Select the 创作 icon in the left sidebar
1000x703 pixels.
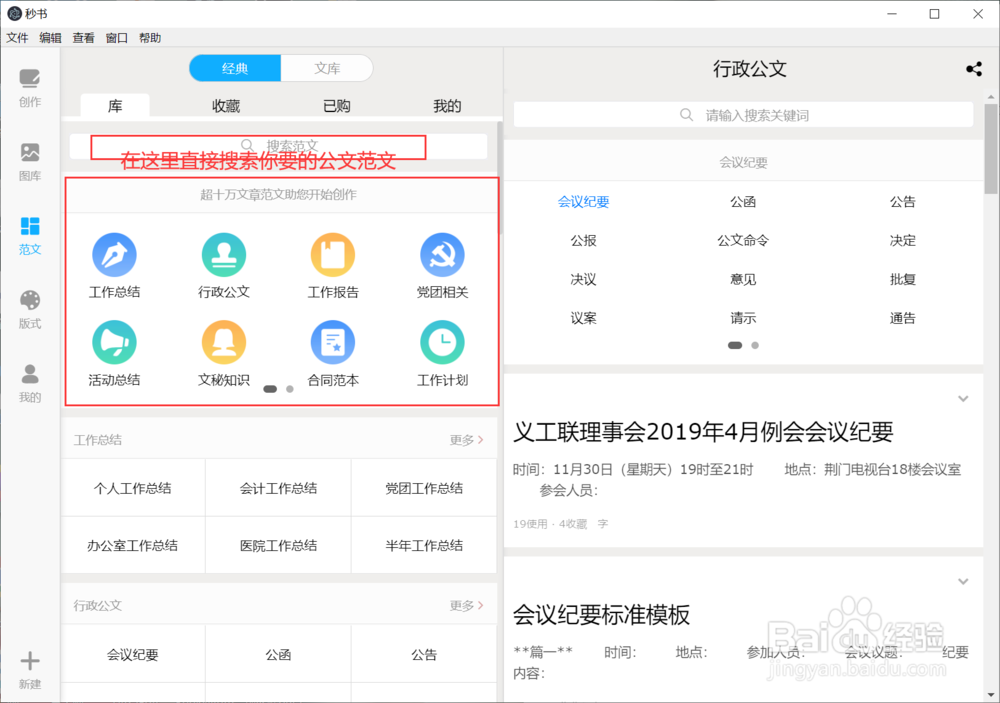[29, 85]
